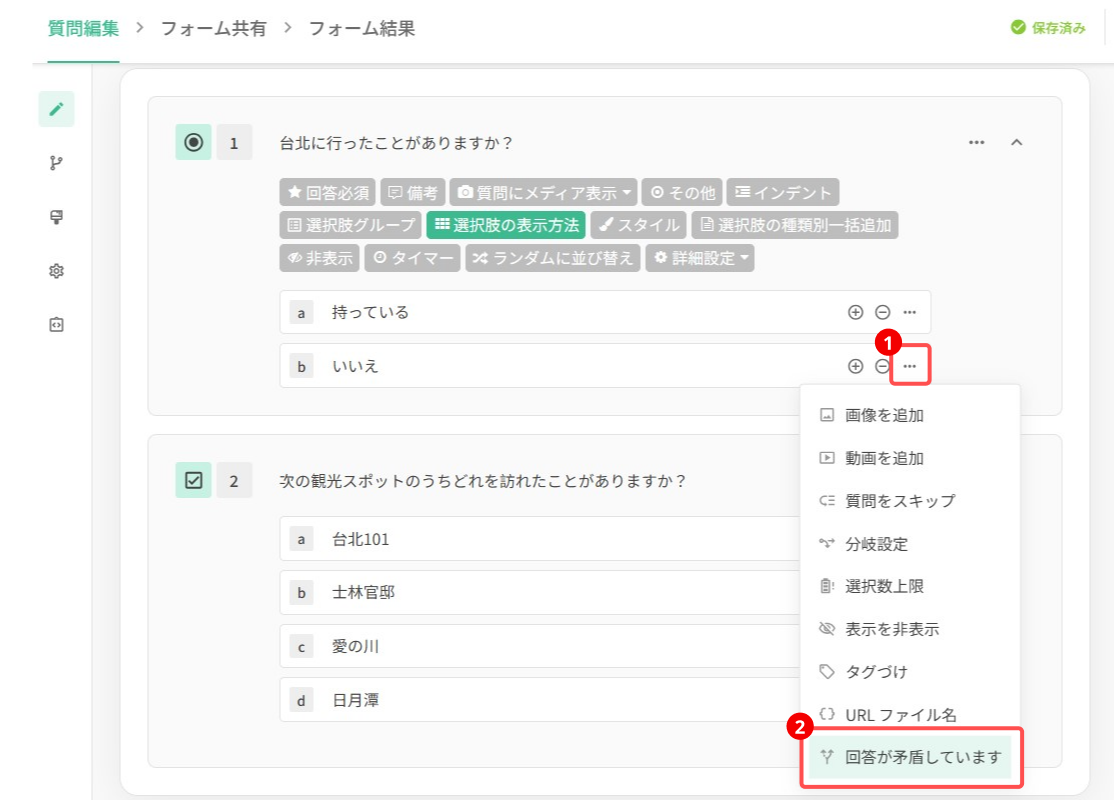Edit option text '日月潭'
This screenshot has height=800, width=1114.
coord(355,701)
